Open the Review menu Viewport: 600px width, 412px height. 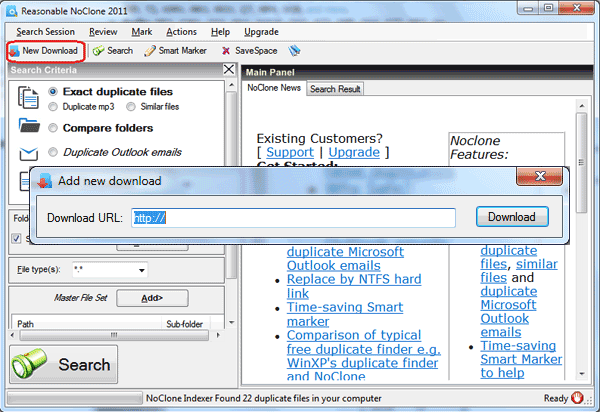tap(103, 32)
